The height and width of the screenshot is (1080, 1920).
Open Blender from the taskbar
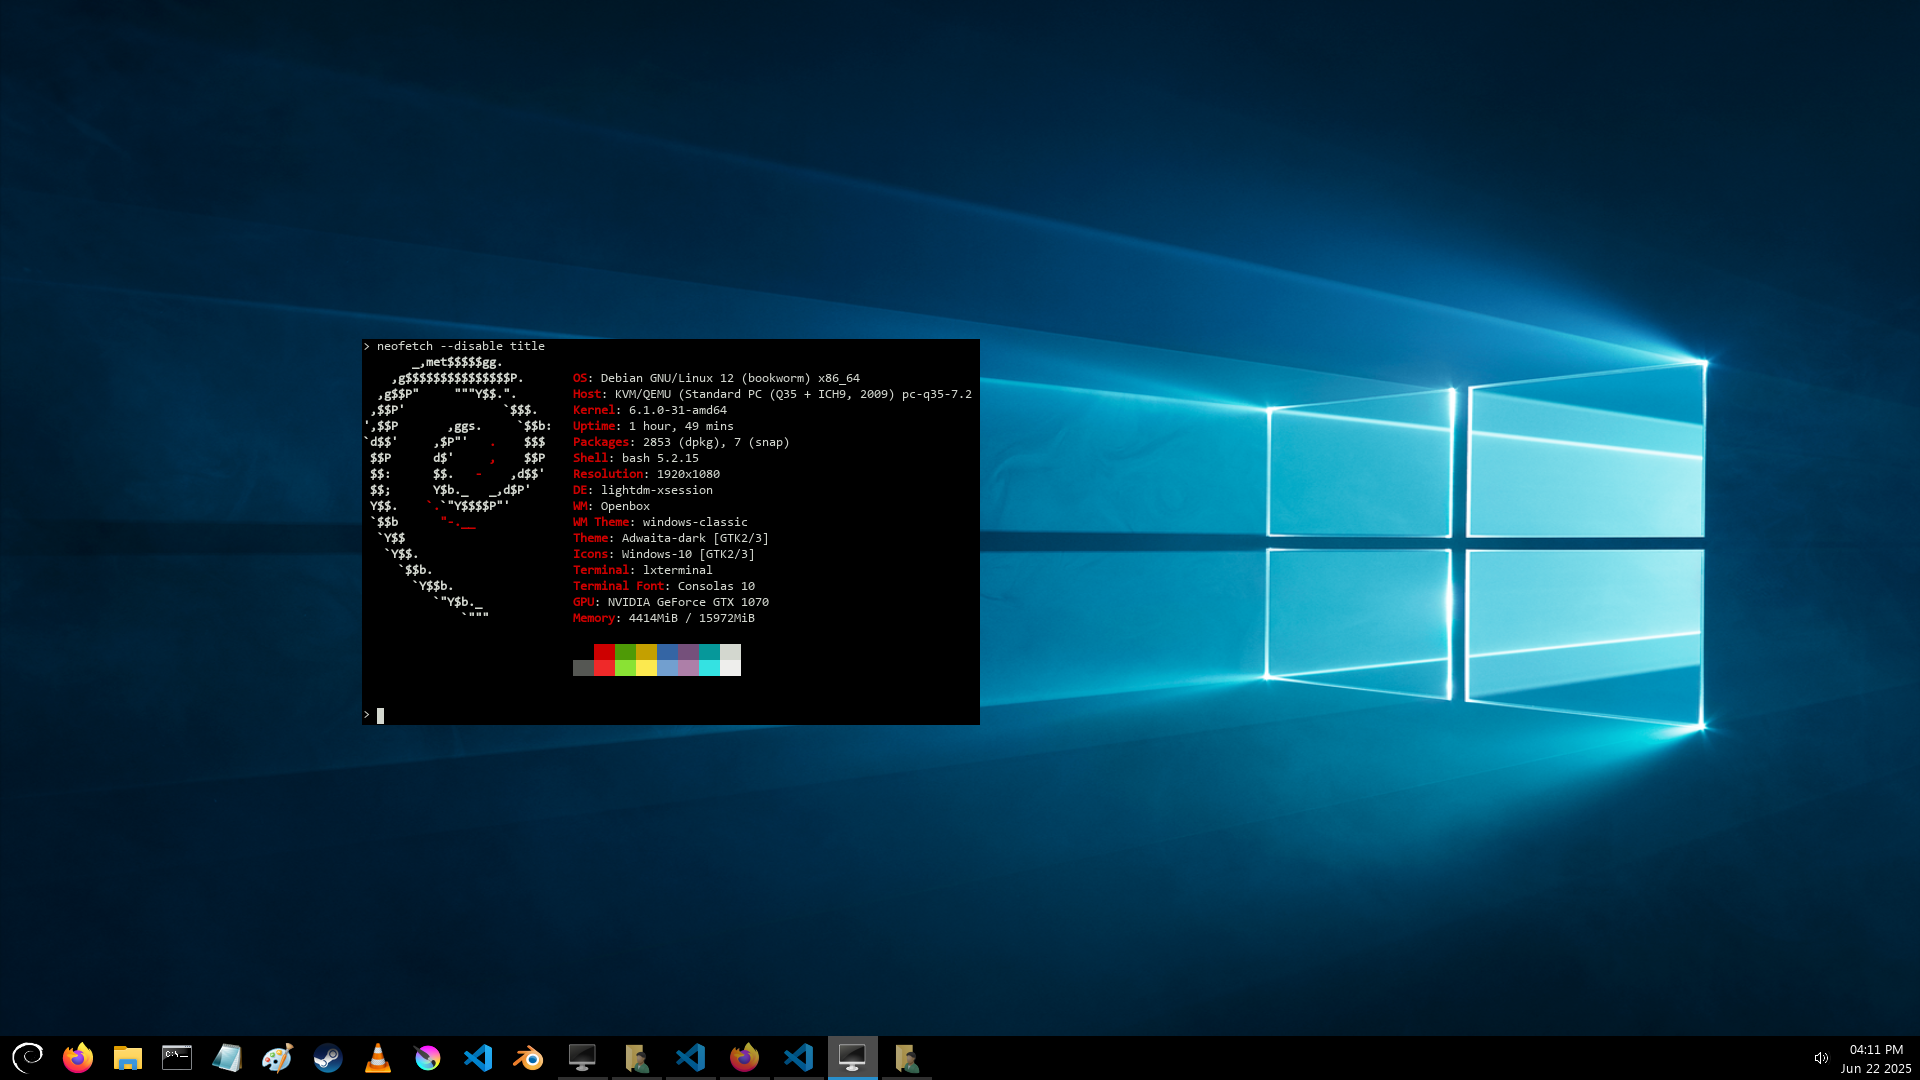528,1057
